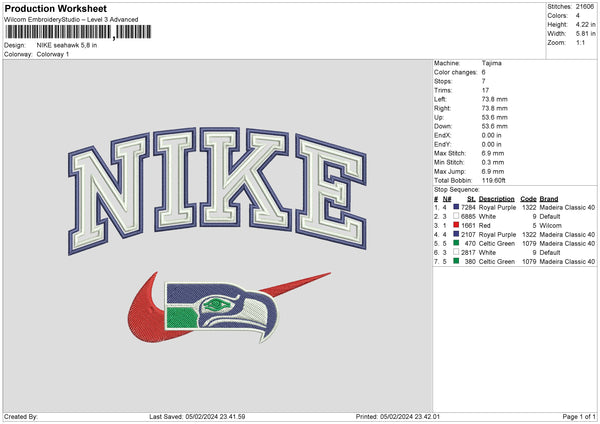Click stitch count '2817' in row 6
This screenshot has width=600, height=424.
pos(468,253)
